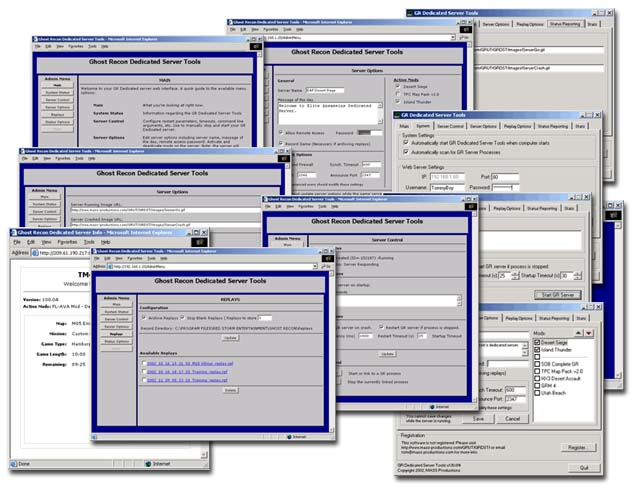The width and height of the screenshot is (640, 489).
Task: Click Server Name field on web Server Options
Action: (324, 90)
